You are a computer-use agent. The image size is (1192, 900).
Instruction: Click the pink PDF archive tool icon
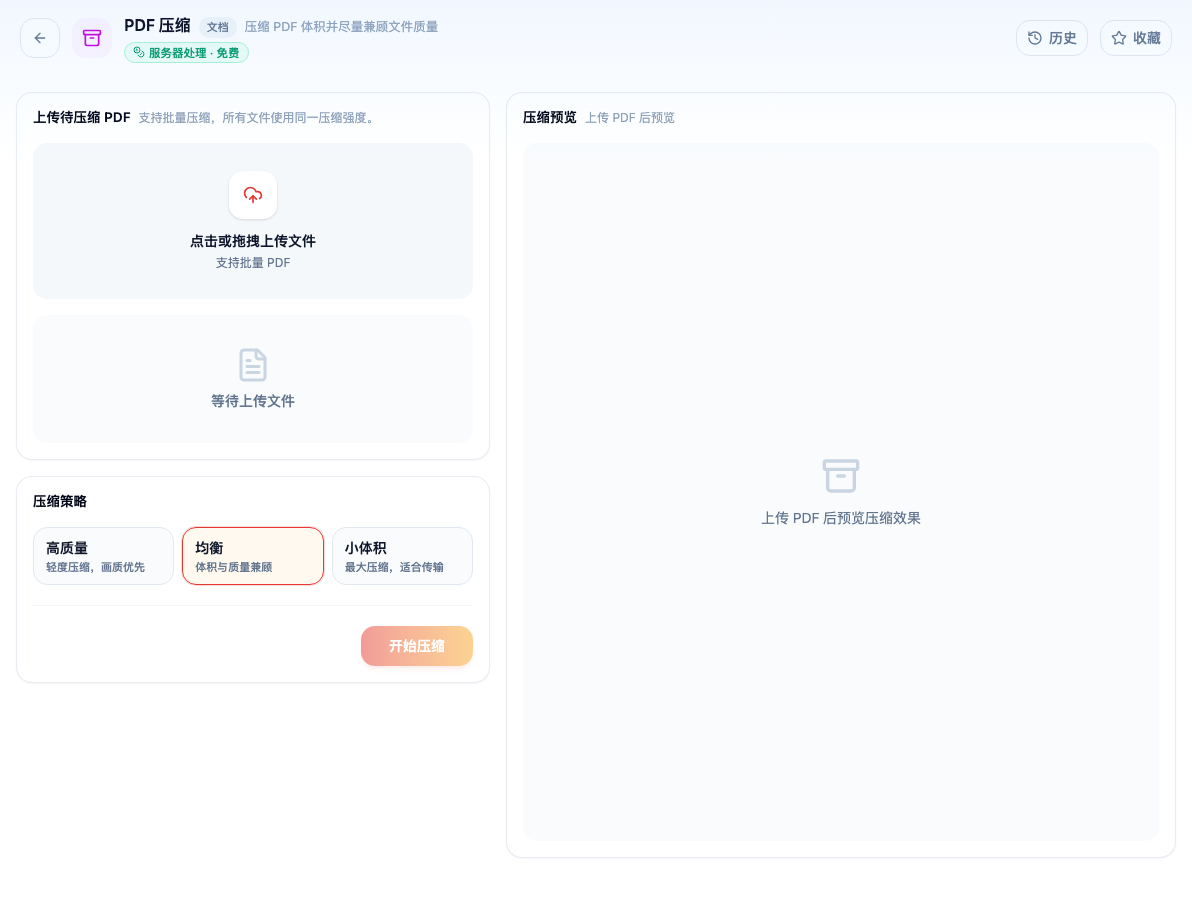coord(92,38)
